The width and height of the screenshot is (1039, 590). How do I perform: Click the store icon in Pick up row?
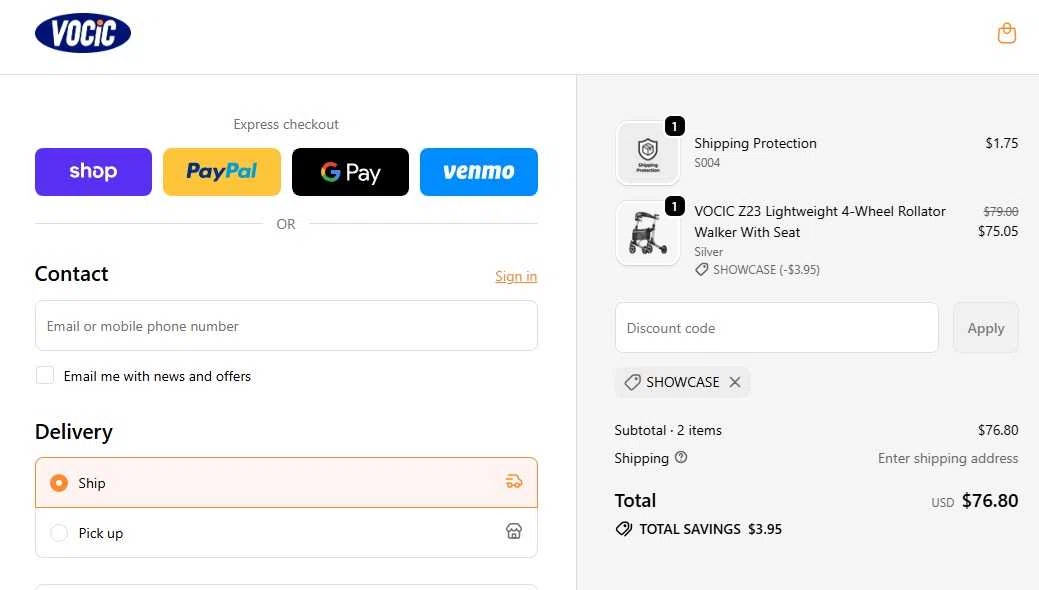(x=514, y=531)
